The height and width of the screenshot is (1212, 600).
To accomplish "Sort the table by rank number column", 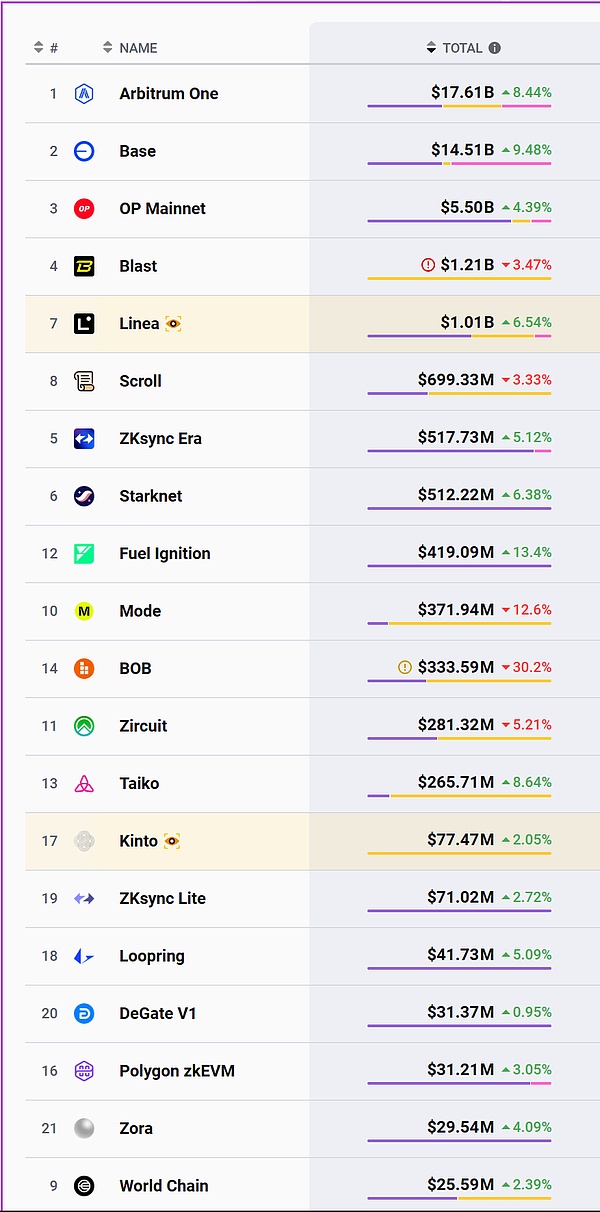I will (45, 48).
